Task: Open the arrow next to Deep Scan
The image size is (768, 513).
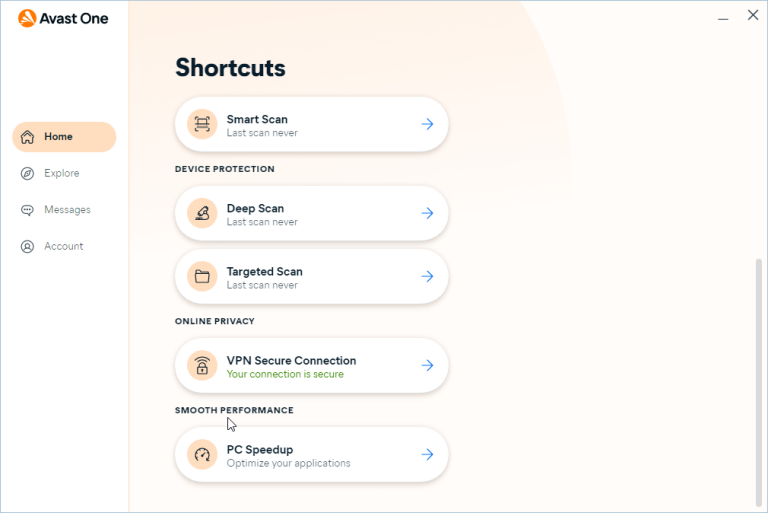Action: tap(427, 213)
